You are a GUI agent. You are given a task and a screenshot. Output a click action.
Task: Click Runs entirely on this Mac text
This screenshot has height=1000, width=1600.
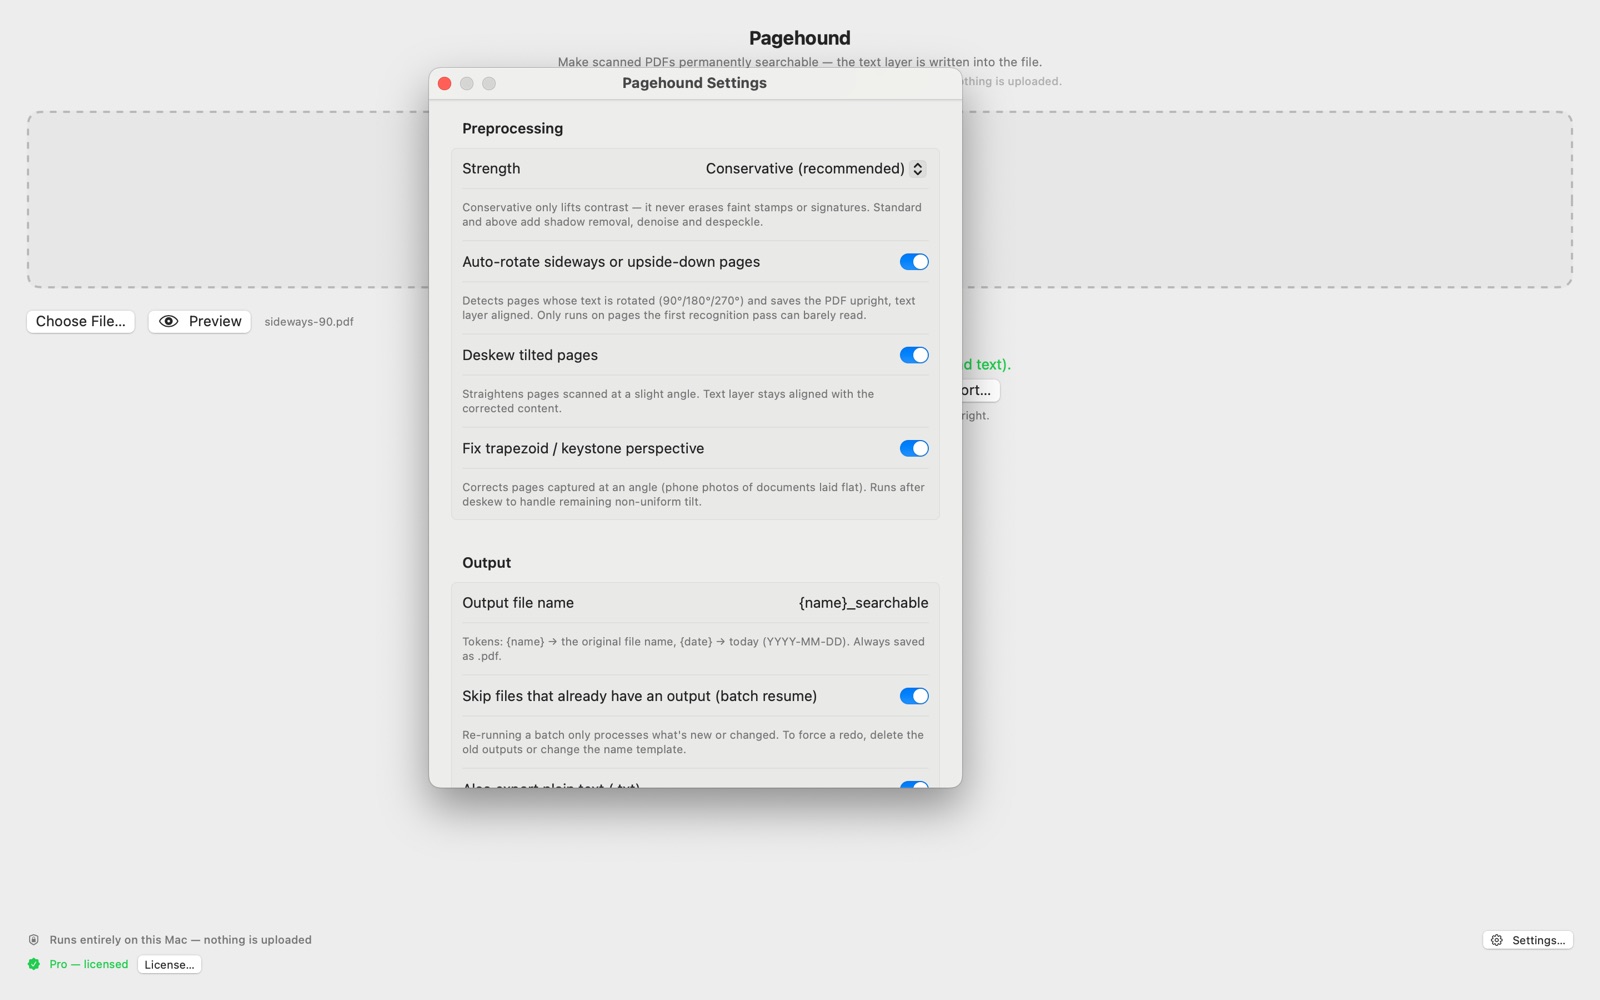pyautogui.click(x=180, y=940)
